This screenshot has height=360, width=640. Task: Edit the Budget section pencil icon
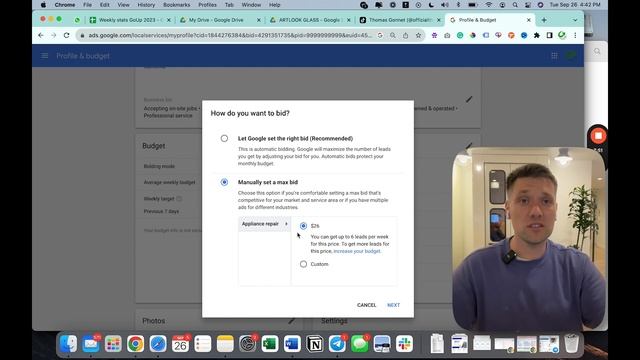(469, 146)
